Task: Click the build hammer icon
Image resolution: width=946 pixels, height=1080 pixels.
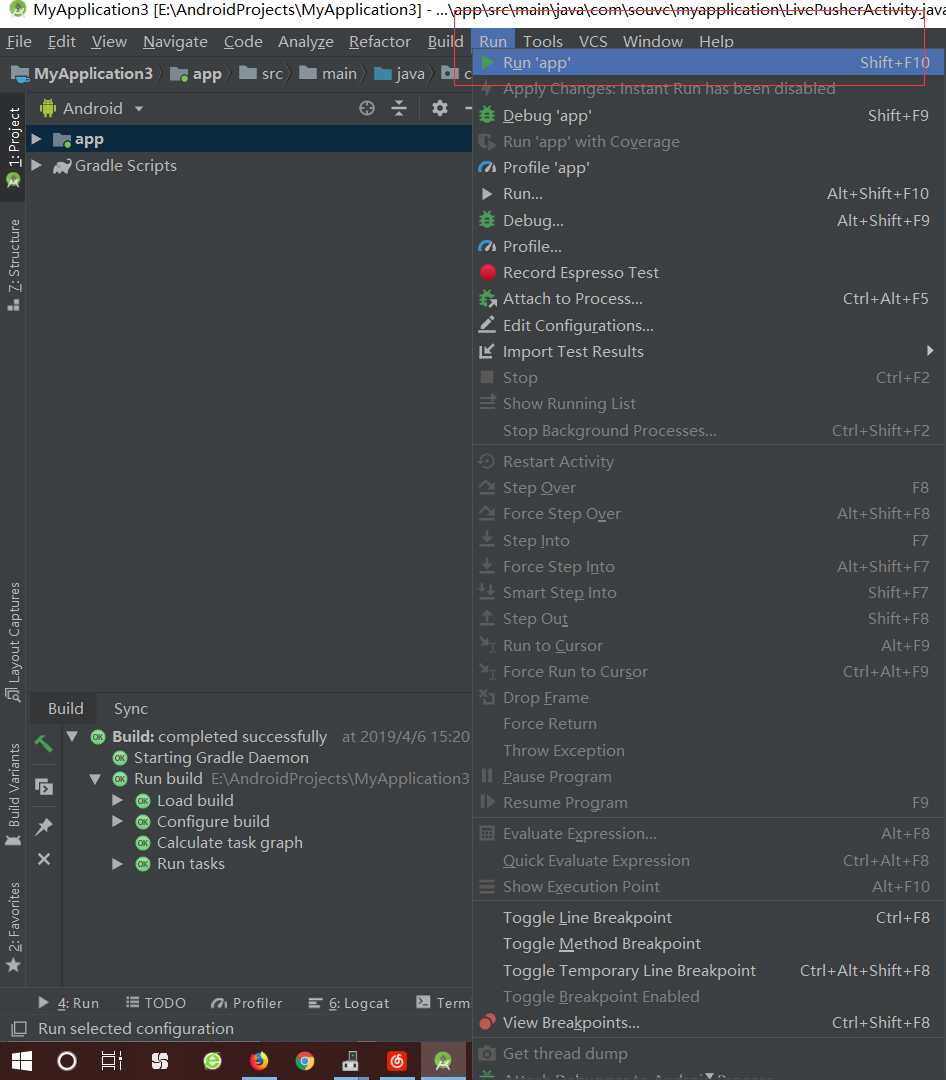Action: click(43, 743)
